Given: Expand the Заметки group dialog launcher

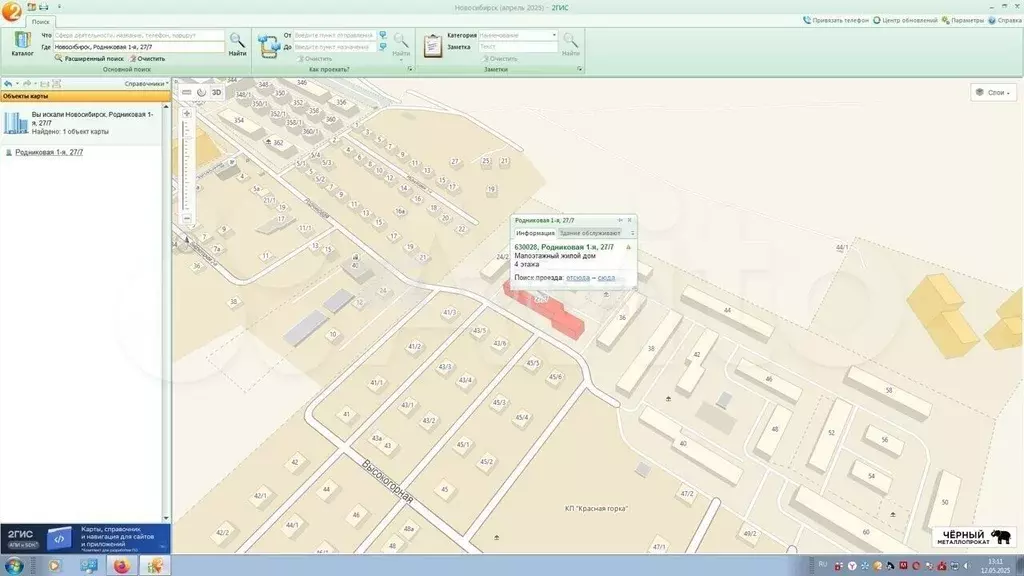Looking at the screenshot, I should point(579,69).
